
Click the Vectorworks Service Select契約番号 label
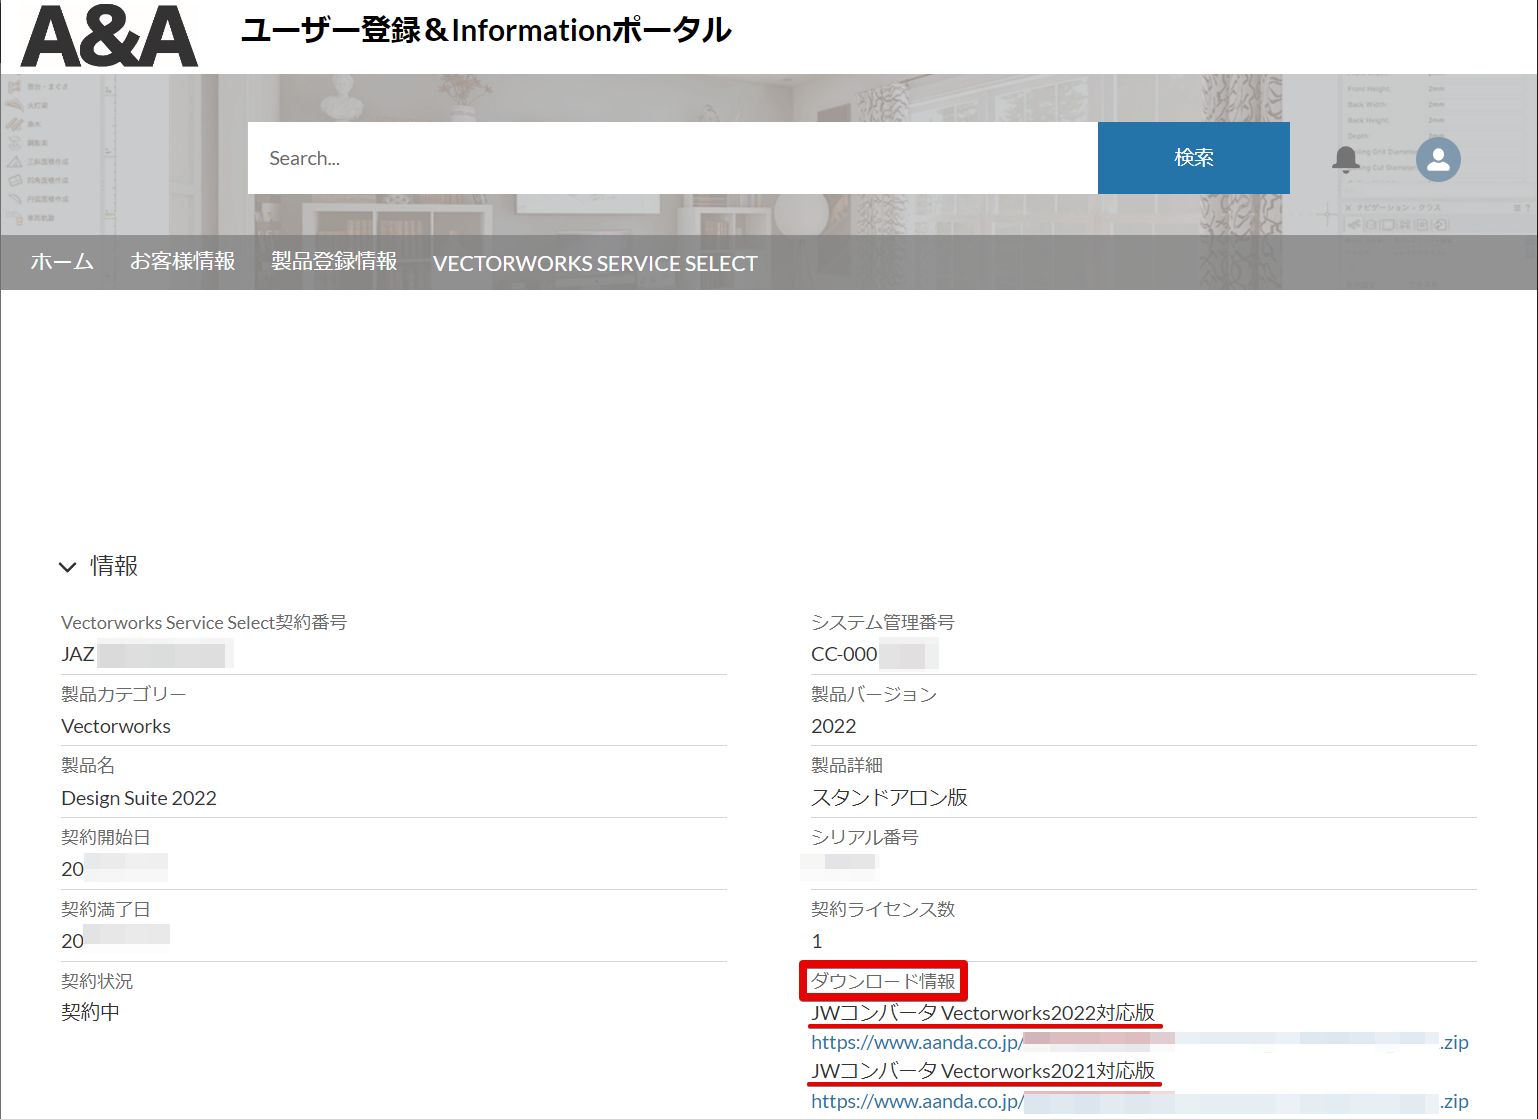pos(204,622)
